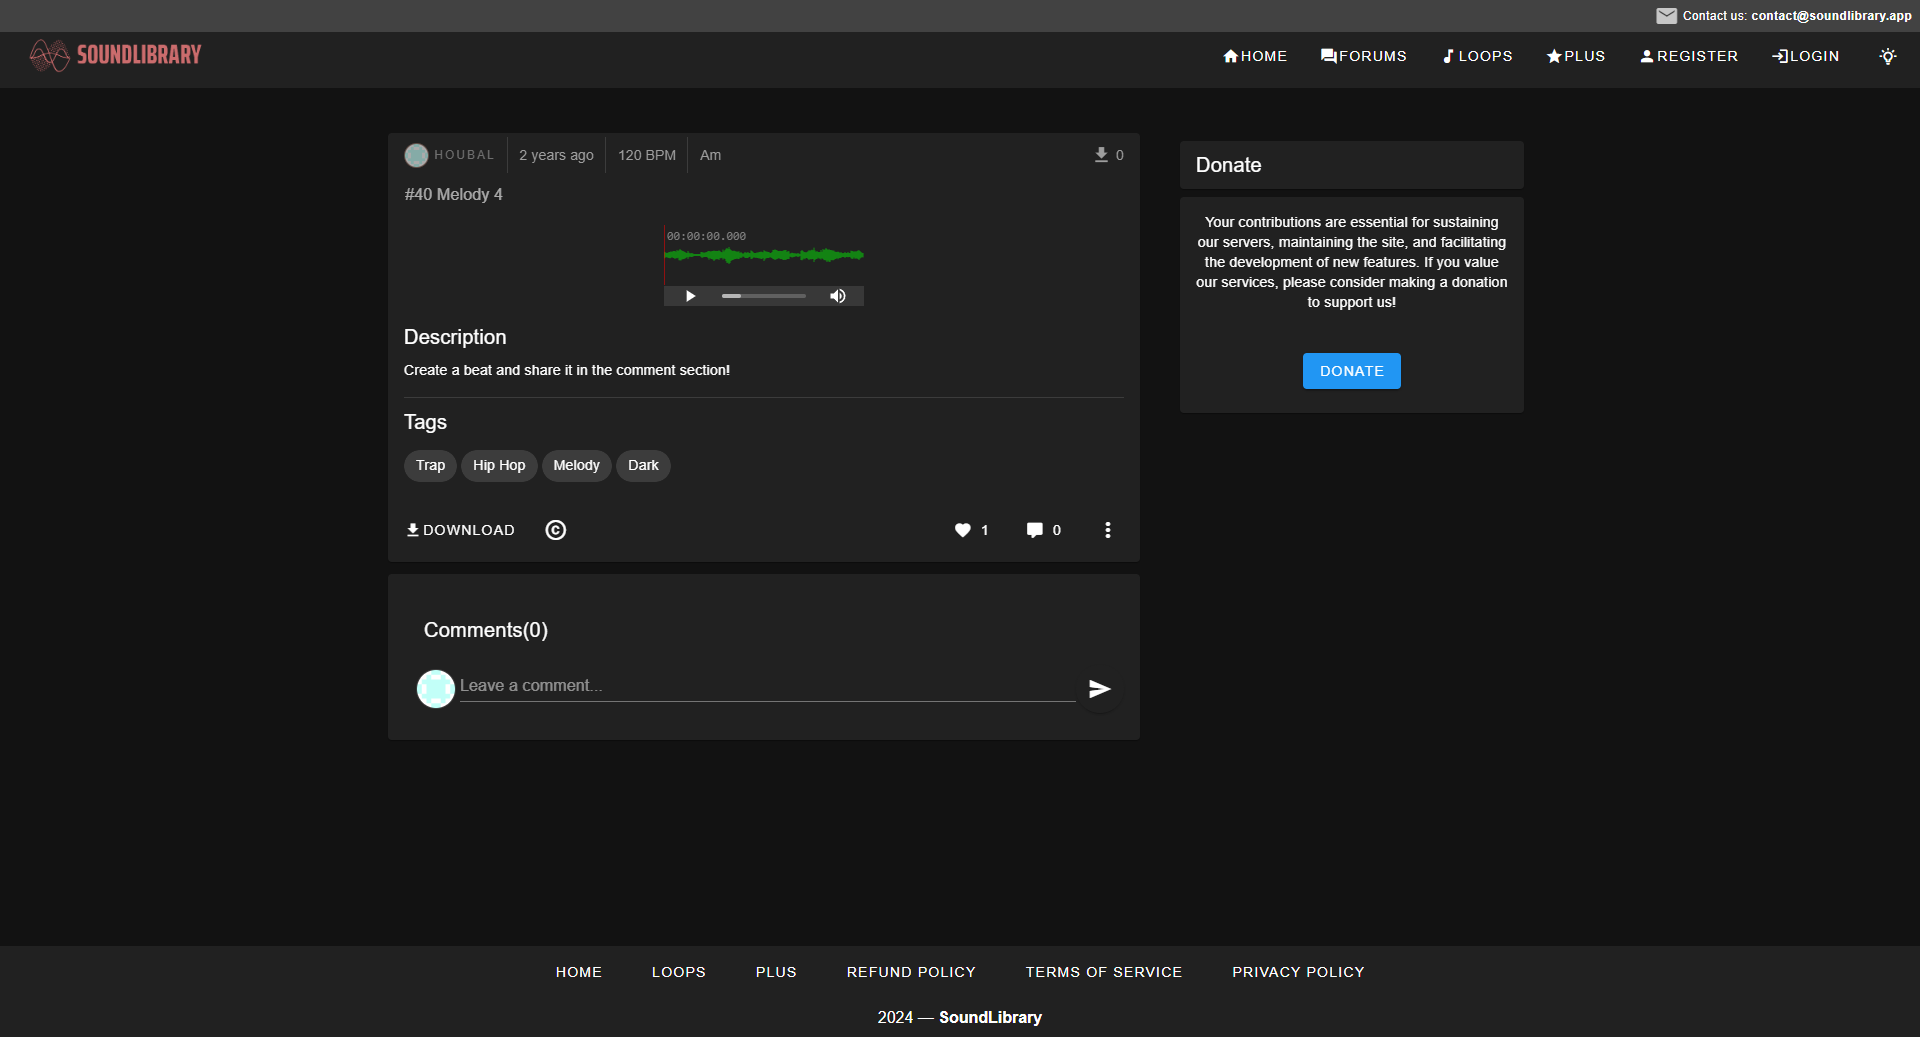Click the Comments(0) heading

tap(486, 630)
